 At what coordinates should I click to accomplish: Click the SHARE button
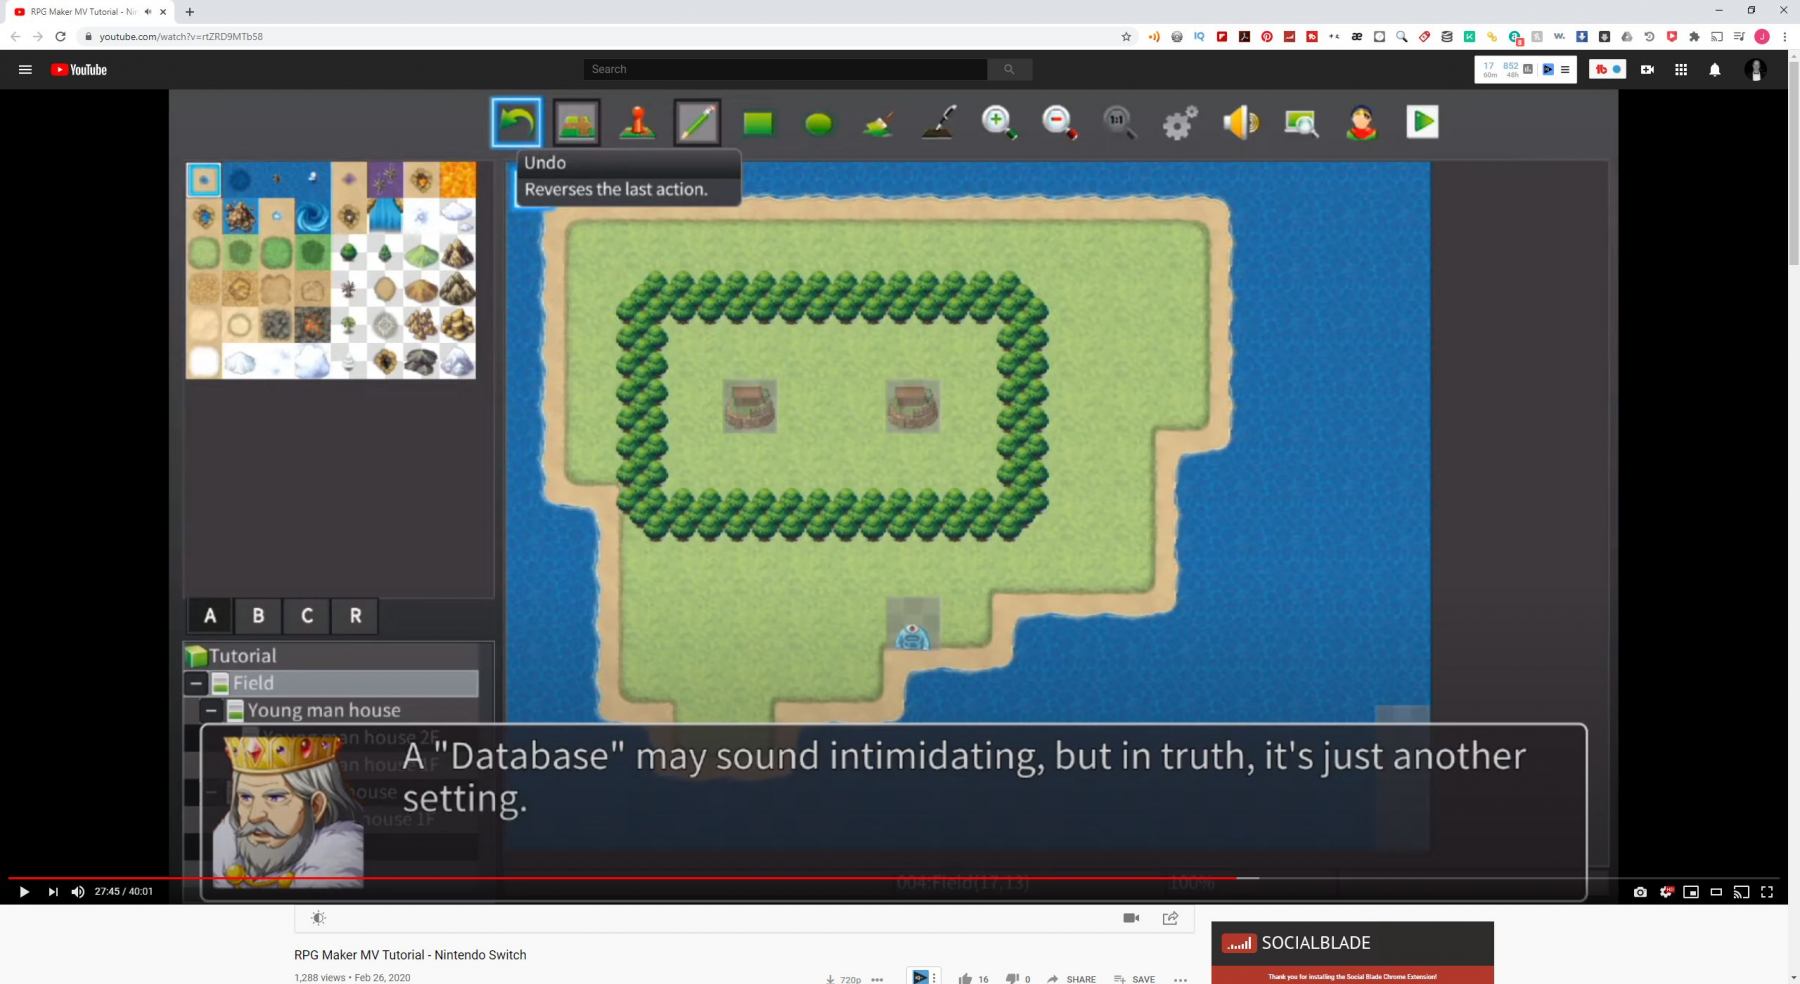click(x=1071, y=978)
